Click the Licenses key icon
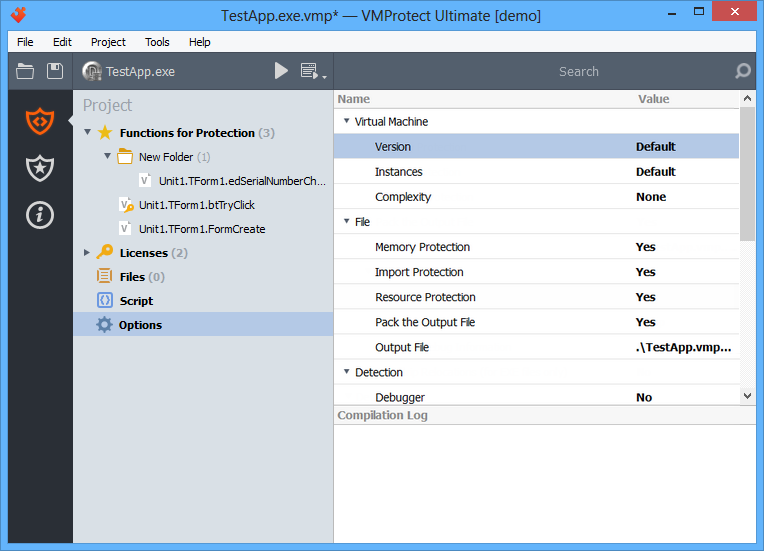The height and width of the screenshot is (551, 764). coord(105,252)
